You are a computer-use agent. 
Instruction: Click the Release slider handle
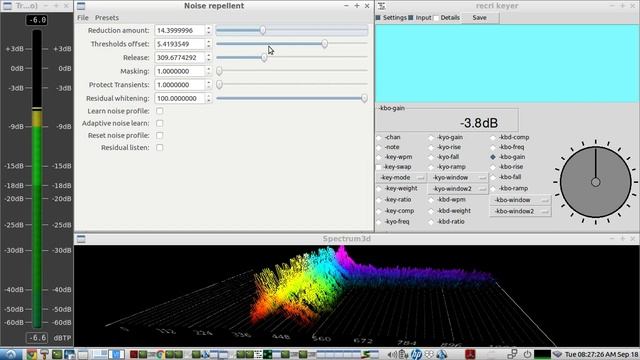[264, 57]
